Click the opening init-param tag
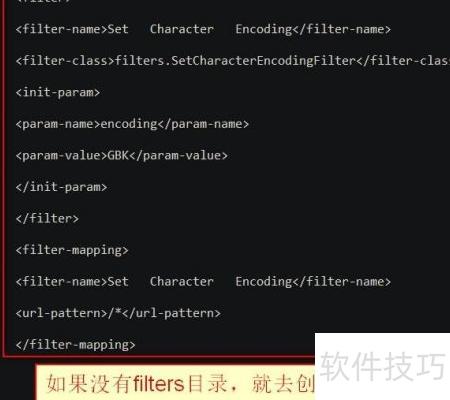Image resolution: width=450 pixels, height=400 pixels. coord(58,92)
